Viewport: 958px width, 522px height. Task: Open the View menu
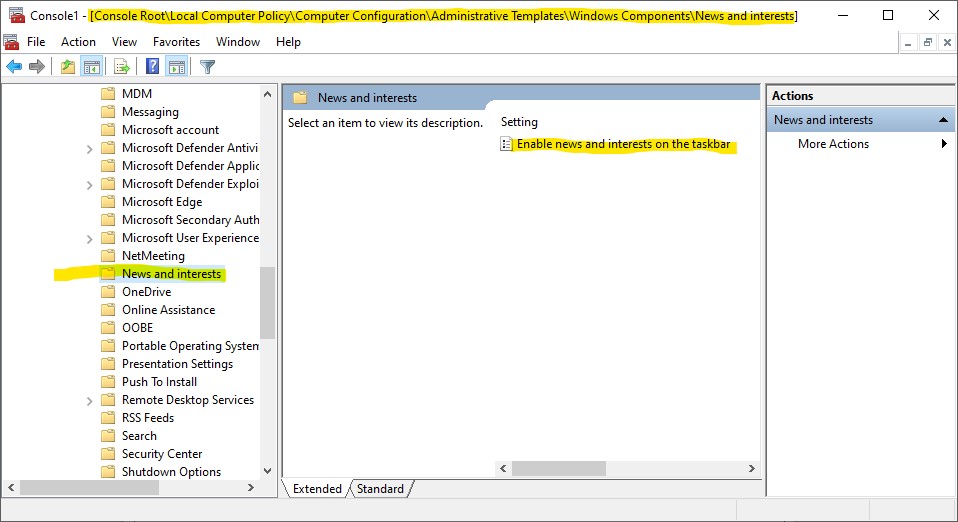pyautogui.click(x=124, y=42)
